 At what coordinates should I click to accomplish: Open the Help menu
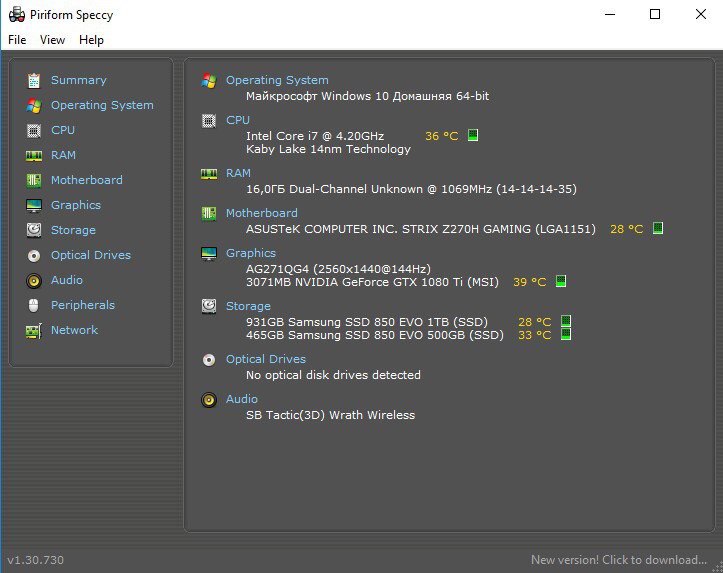[91, 40]
